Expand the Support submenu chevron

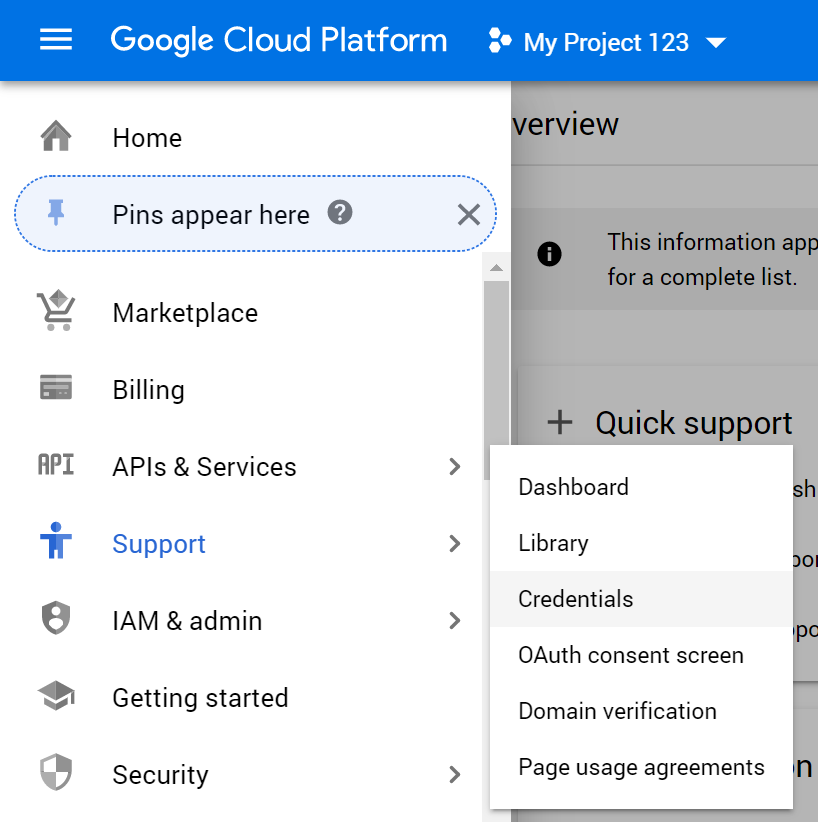coord(455,544)
